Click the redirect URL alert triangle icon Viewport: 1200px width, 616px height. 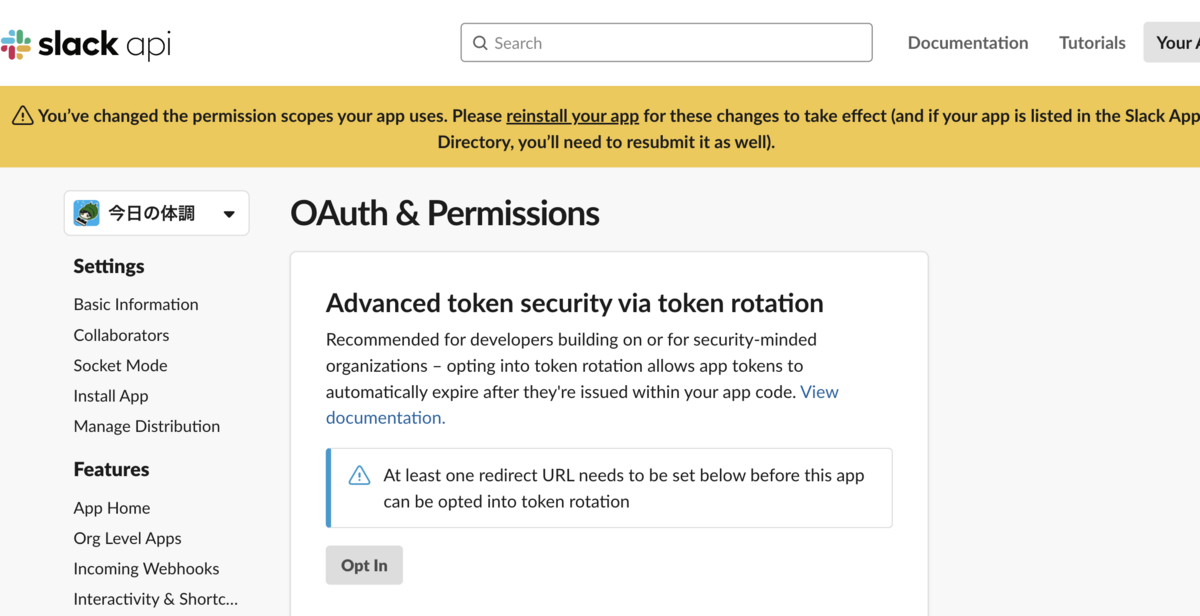coord(359,476)
